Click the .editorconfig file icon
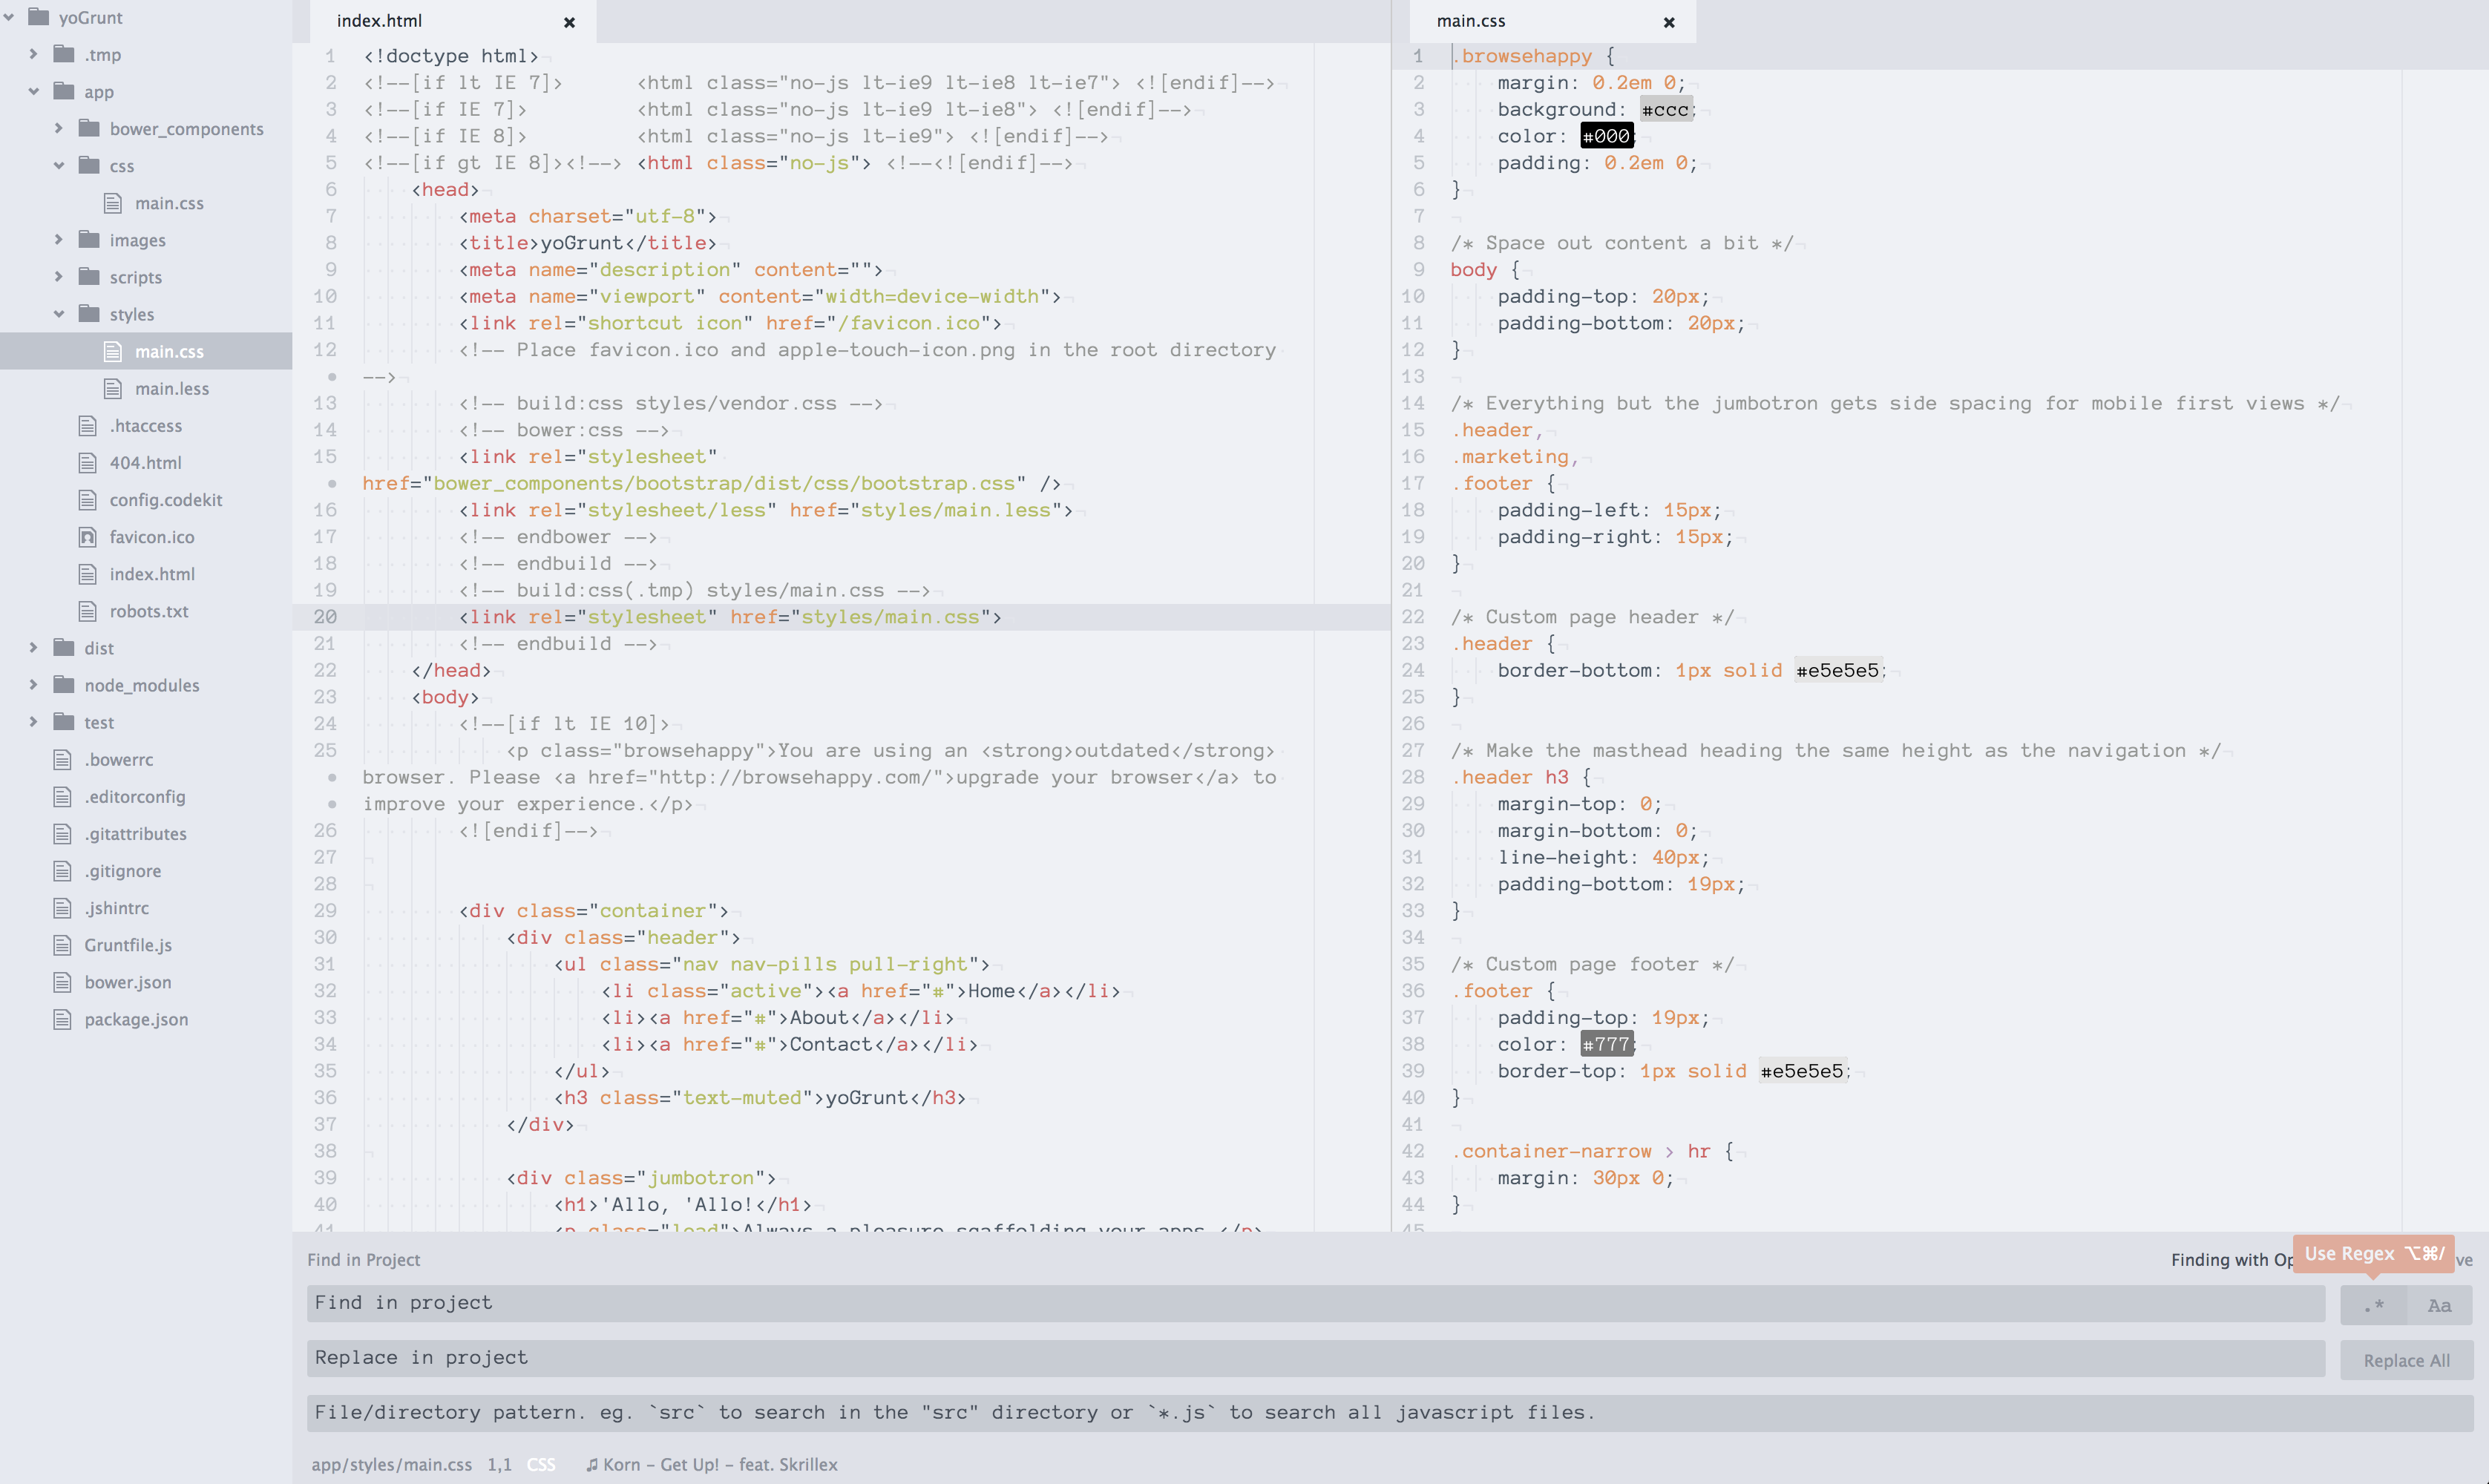Viewport: 2489px width, 1484px height. tap(63, 796)
